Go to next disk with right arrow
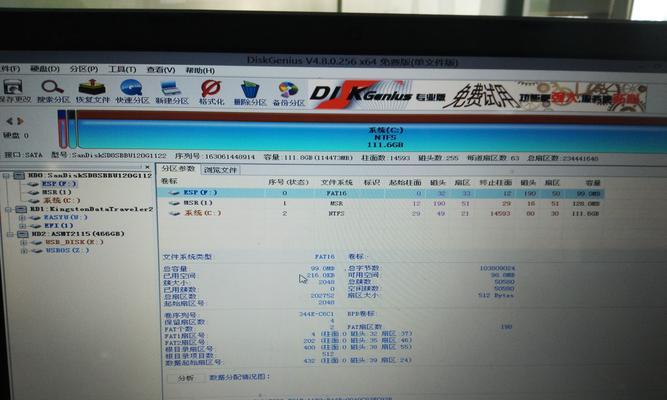 (x=20, y=121)
